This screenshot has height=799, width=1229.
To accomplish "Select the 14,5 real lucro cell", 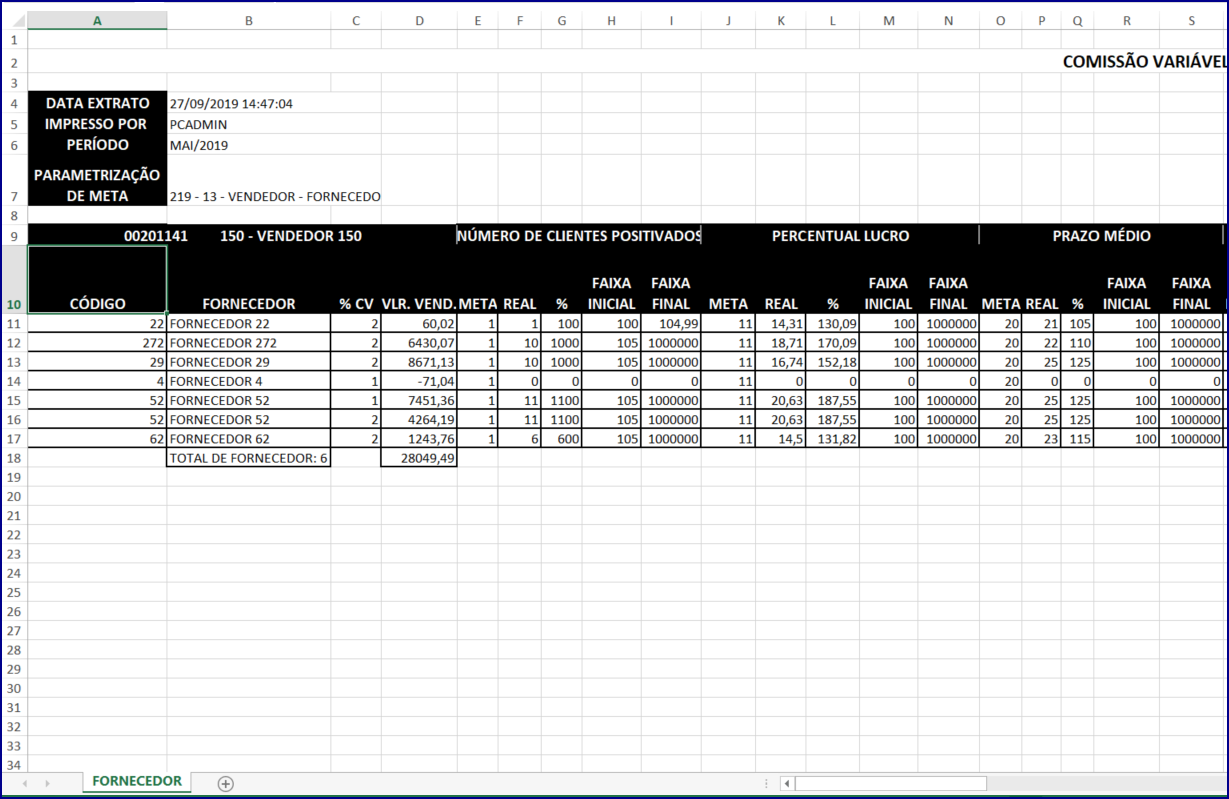I will click(x=781, y=439).
